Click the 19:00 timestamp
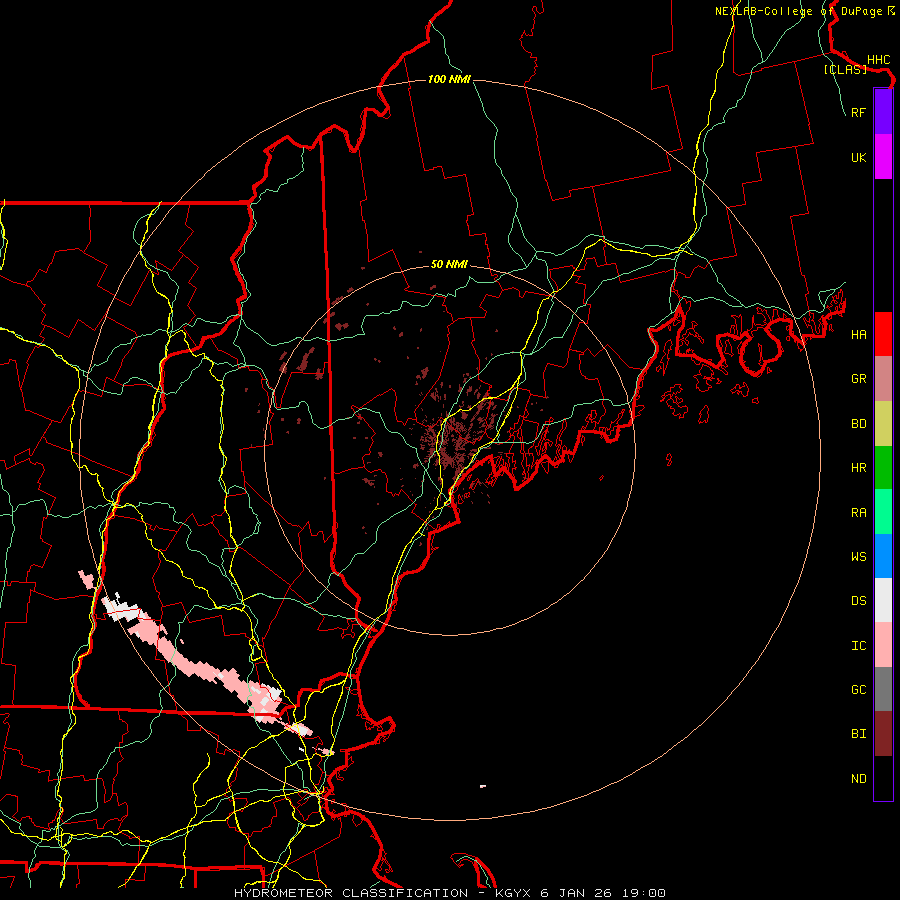This screenshot has height=900, width=900. [x=643, y=893]
